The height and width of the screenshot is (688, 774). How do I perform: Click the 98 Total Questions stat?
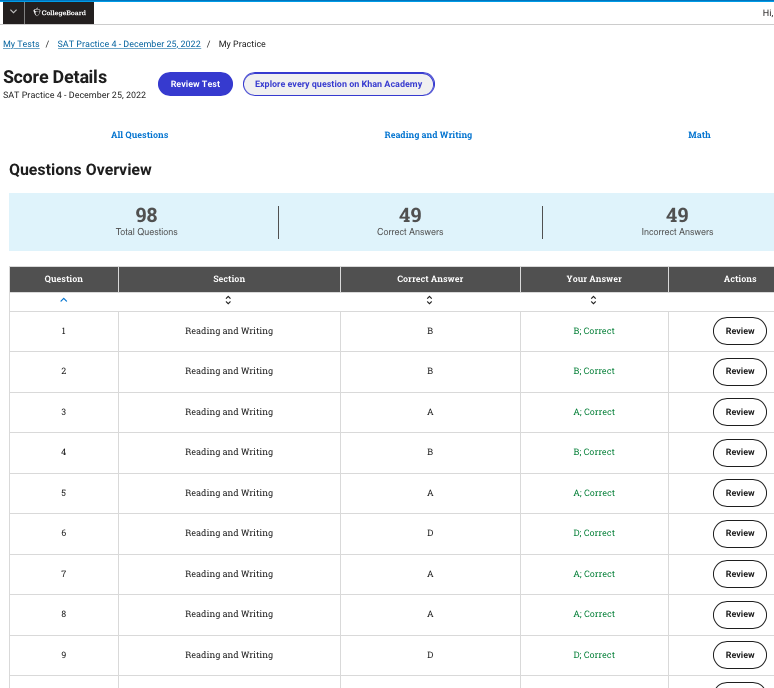[x=147, y=222]
